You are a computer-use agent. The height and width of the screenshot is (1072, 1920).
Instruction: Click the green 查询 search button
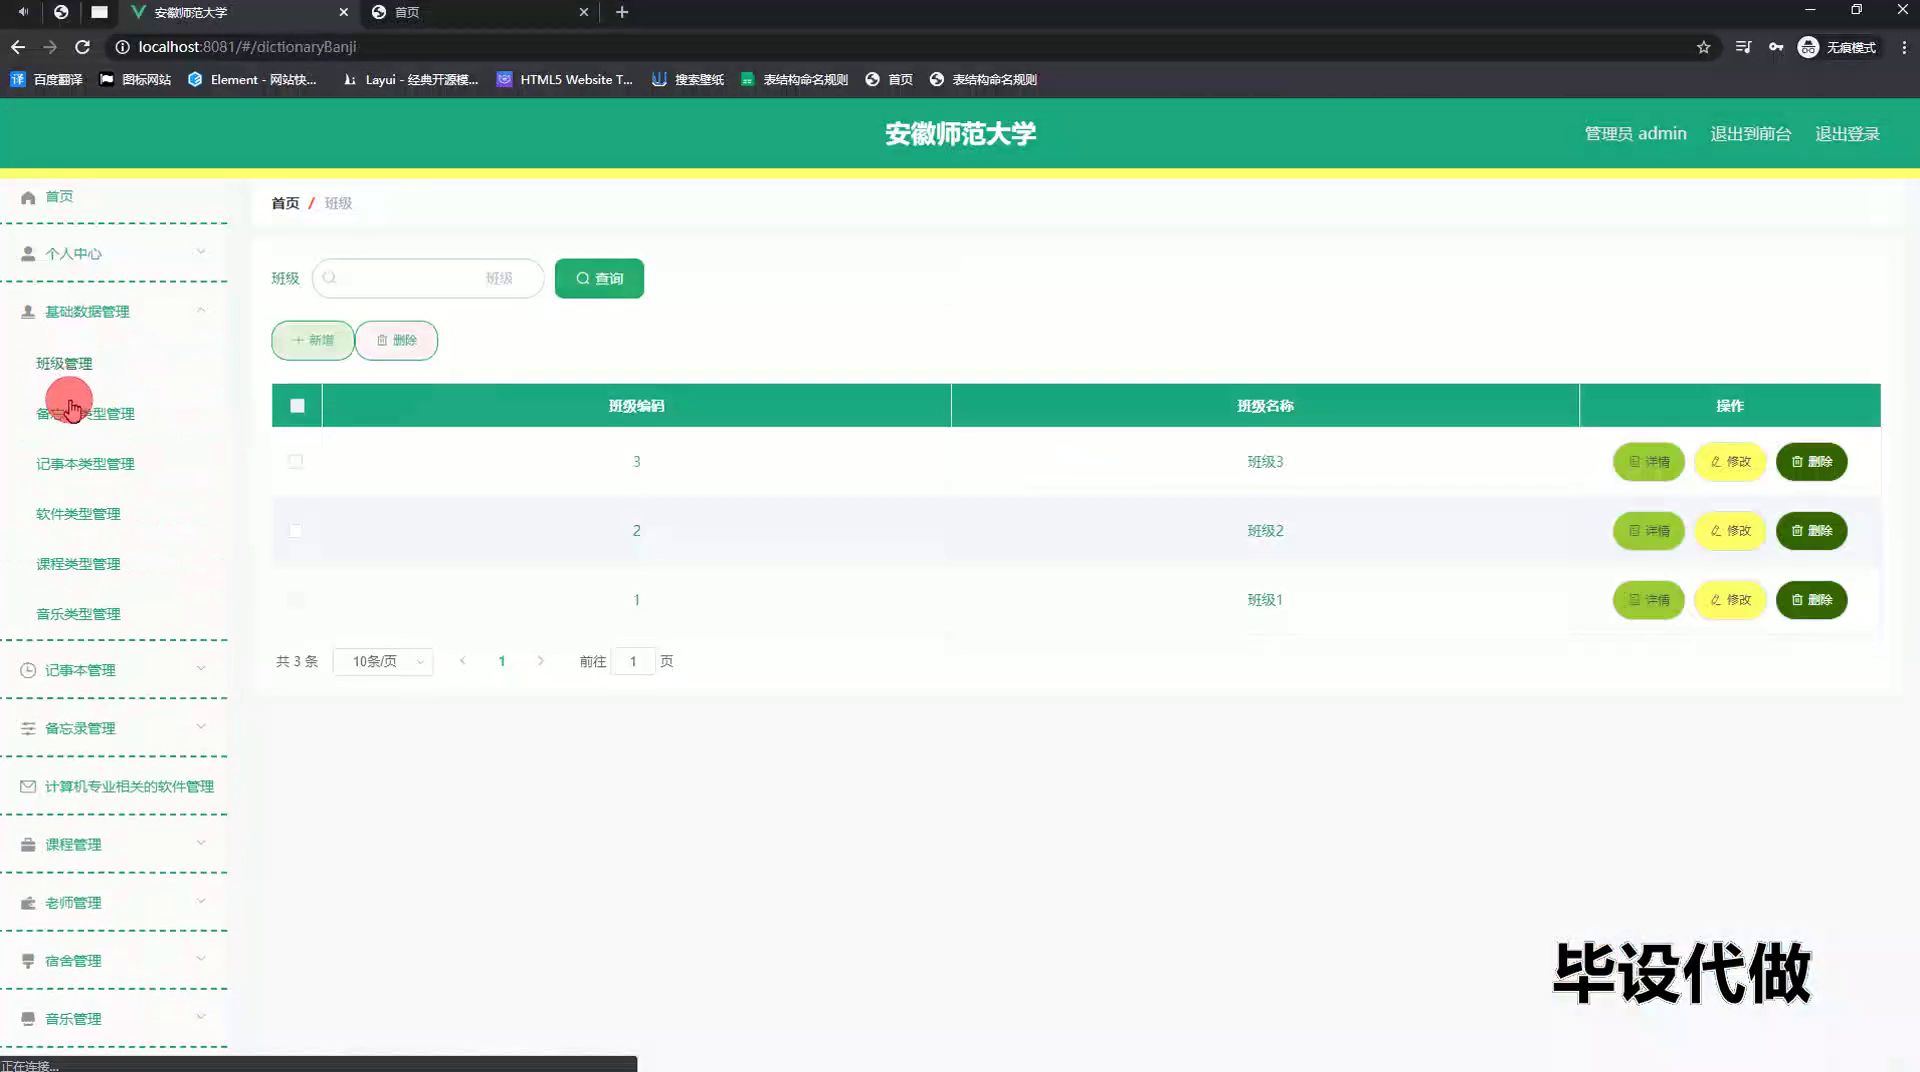599,278
